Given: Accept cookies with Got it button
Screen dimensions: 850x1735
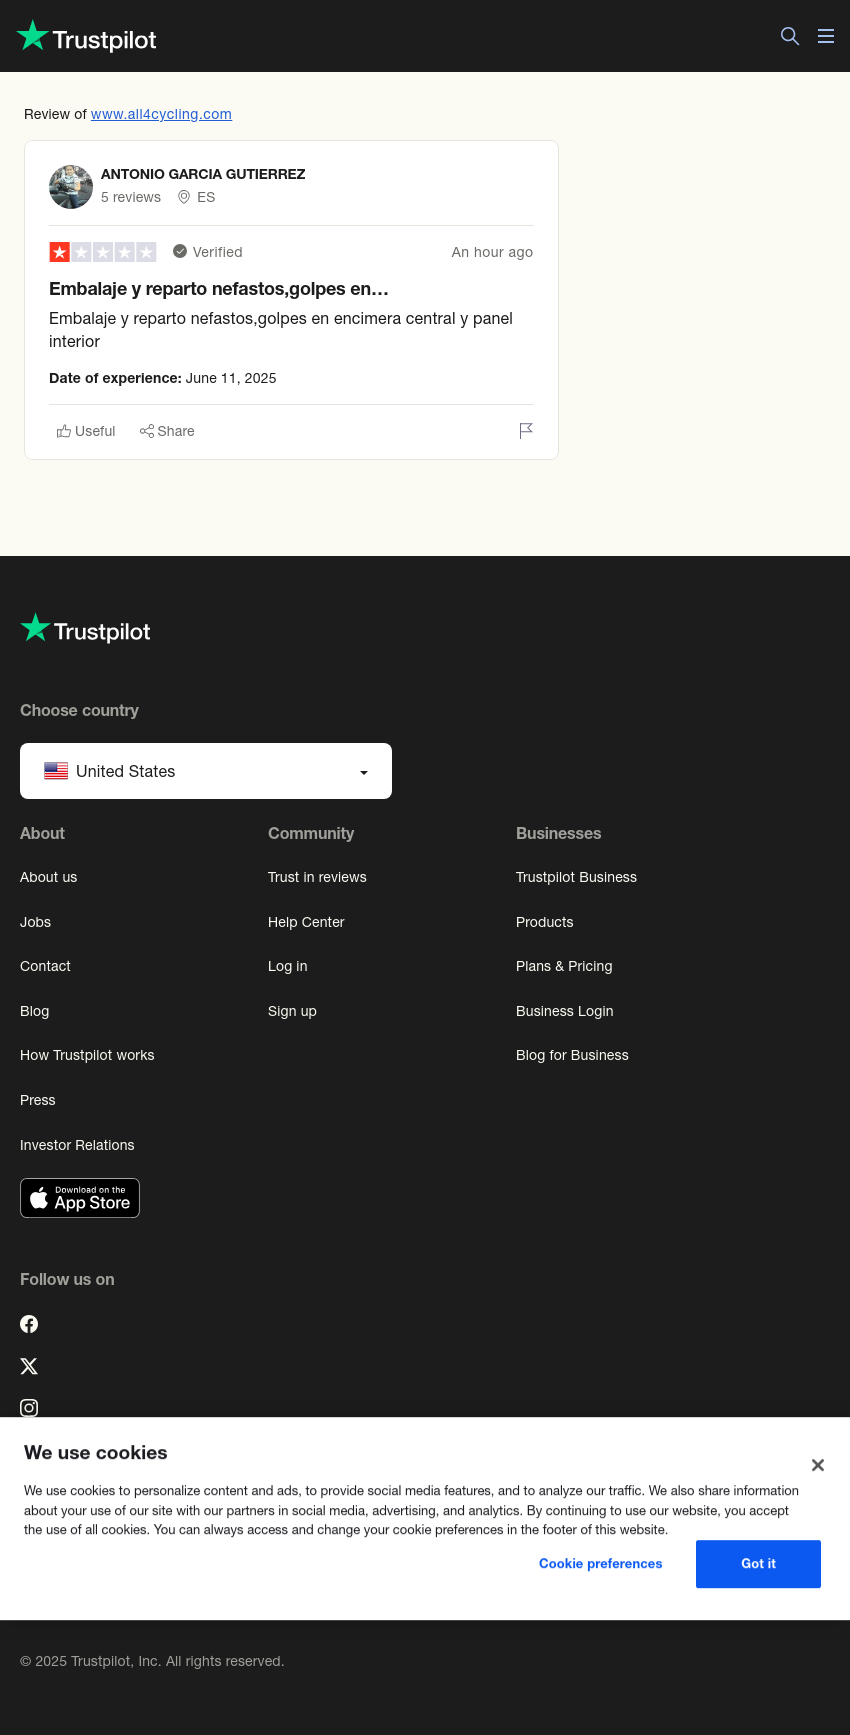Looking at the screenshot, I should coord(758,1564).
